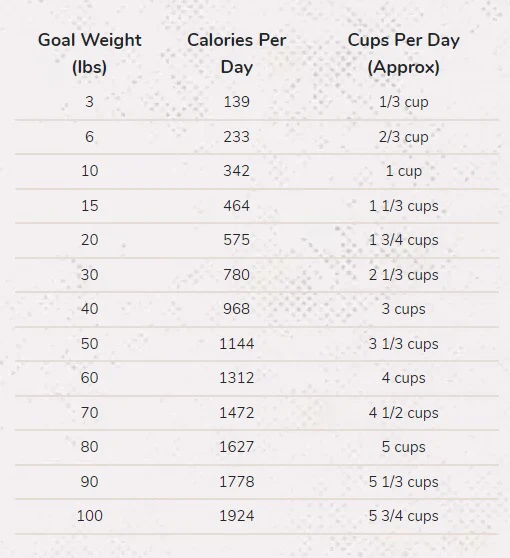Click the Cups Per Day (Approx) header
510x558 pixels.
(404, 53)
